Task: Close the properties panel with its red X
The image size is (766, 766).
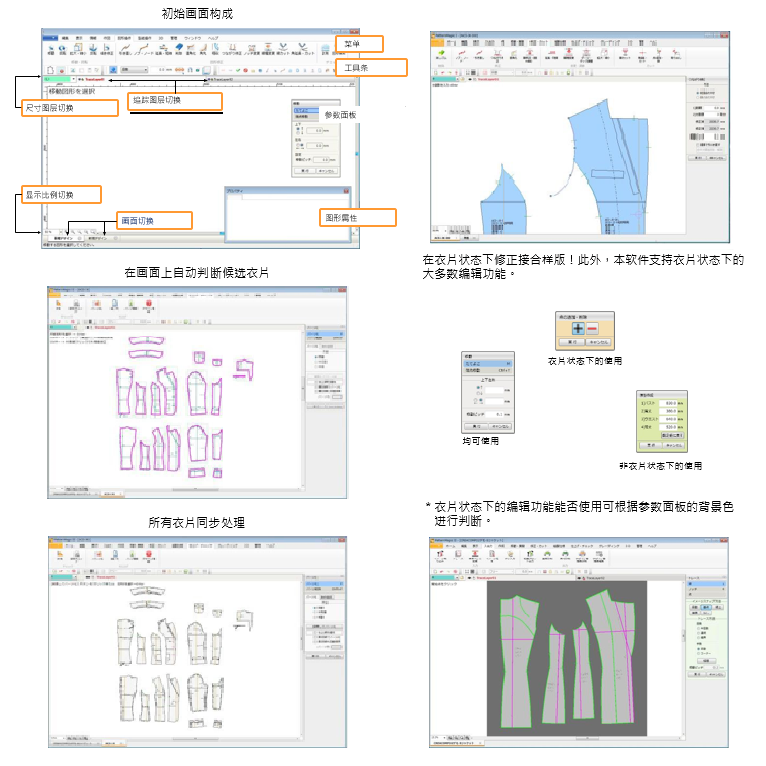Action: point(345,190)
